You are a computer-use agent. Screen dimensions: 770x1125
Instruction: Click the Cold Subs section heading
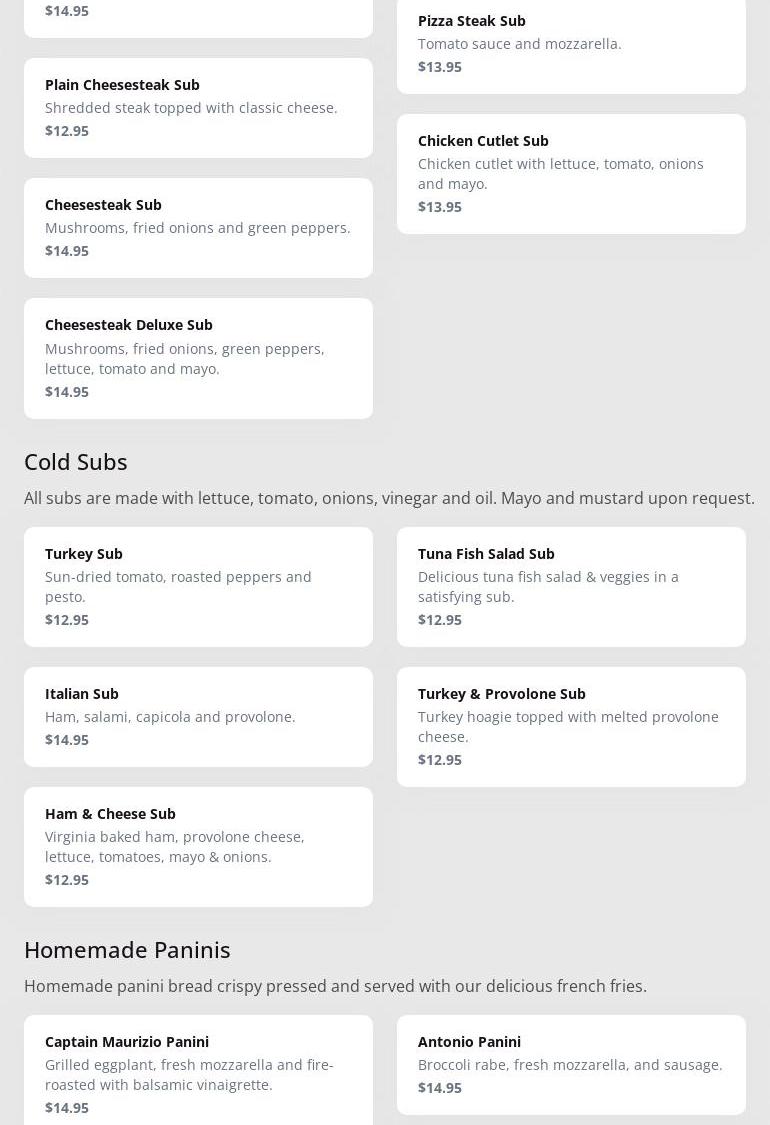point(76,461)
